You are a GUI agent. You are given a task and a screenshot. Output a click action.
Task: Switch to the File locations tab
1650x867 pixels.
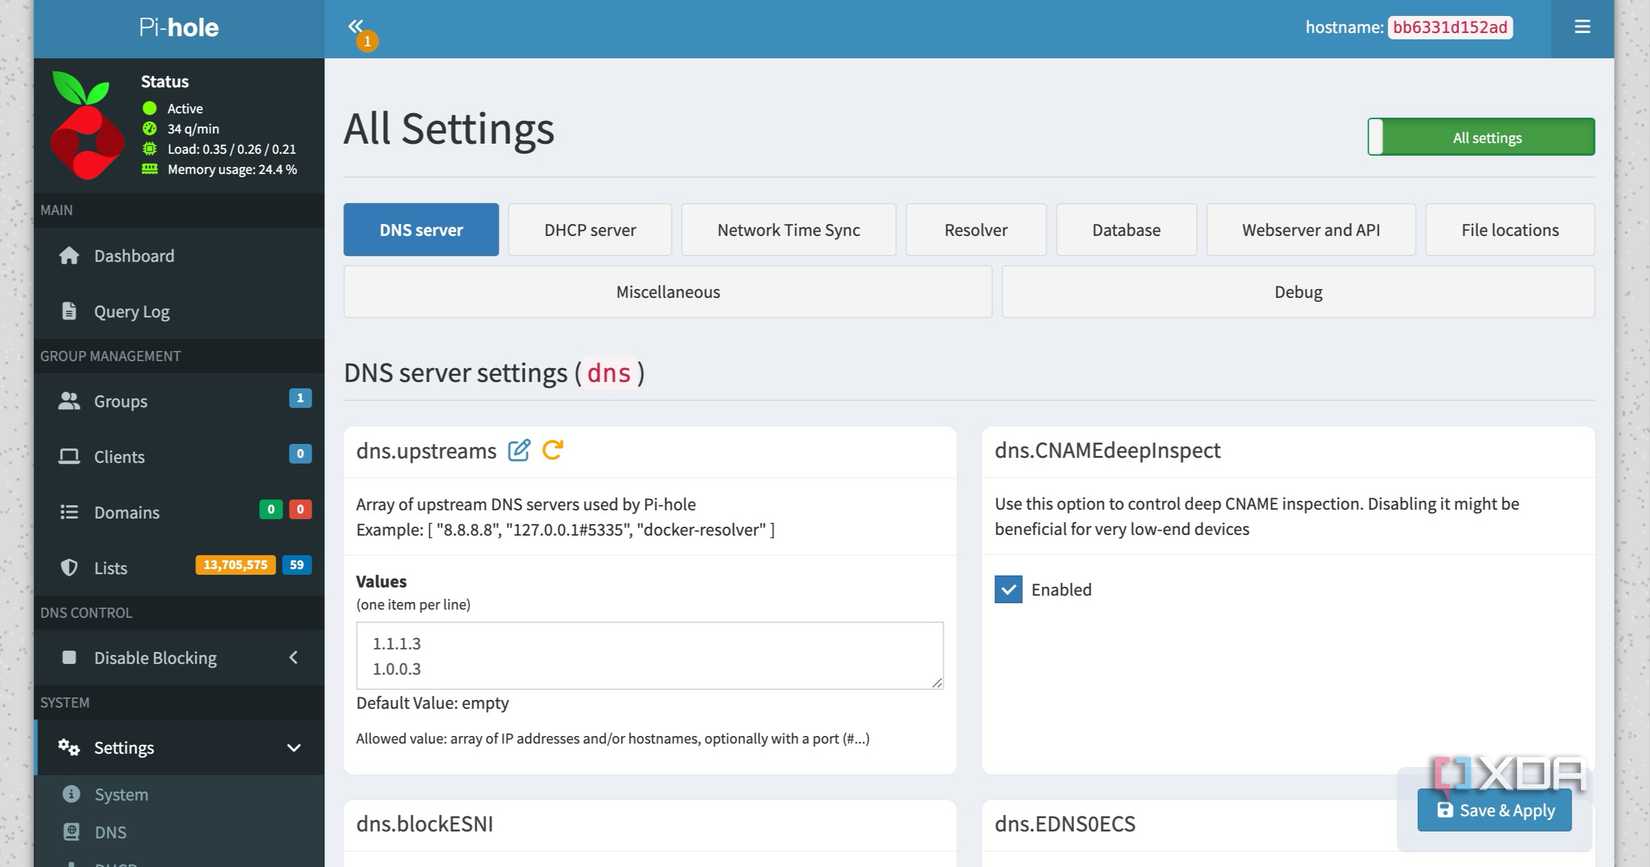coord(1510,230)
